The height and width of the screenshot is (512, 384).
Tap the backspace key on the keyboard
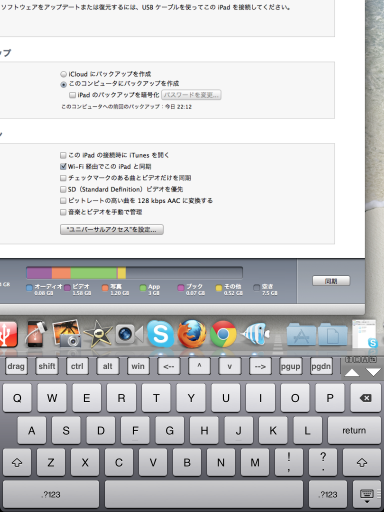pos(366,398)
